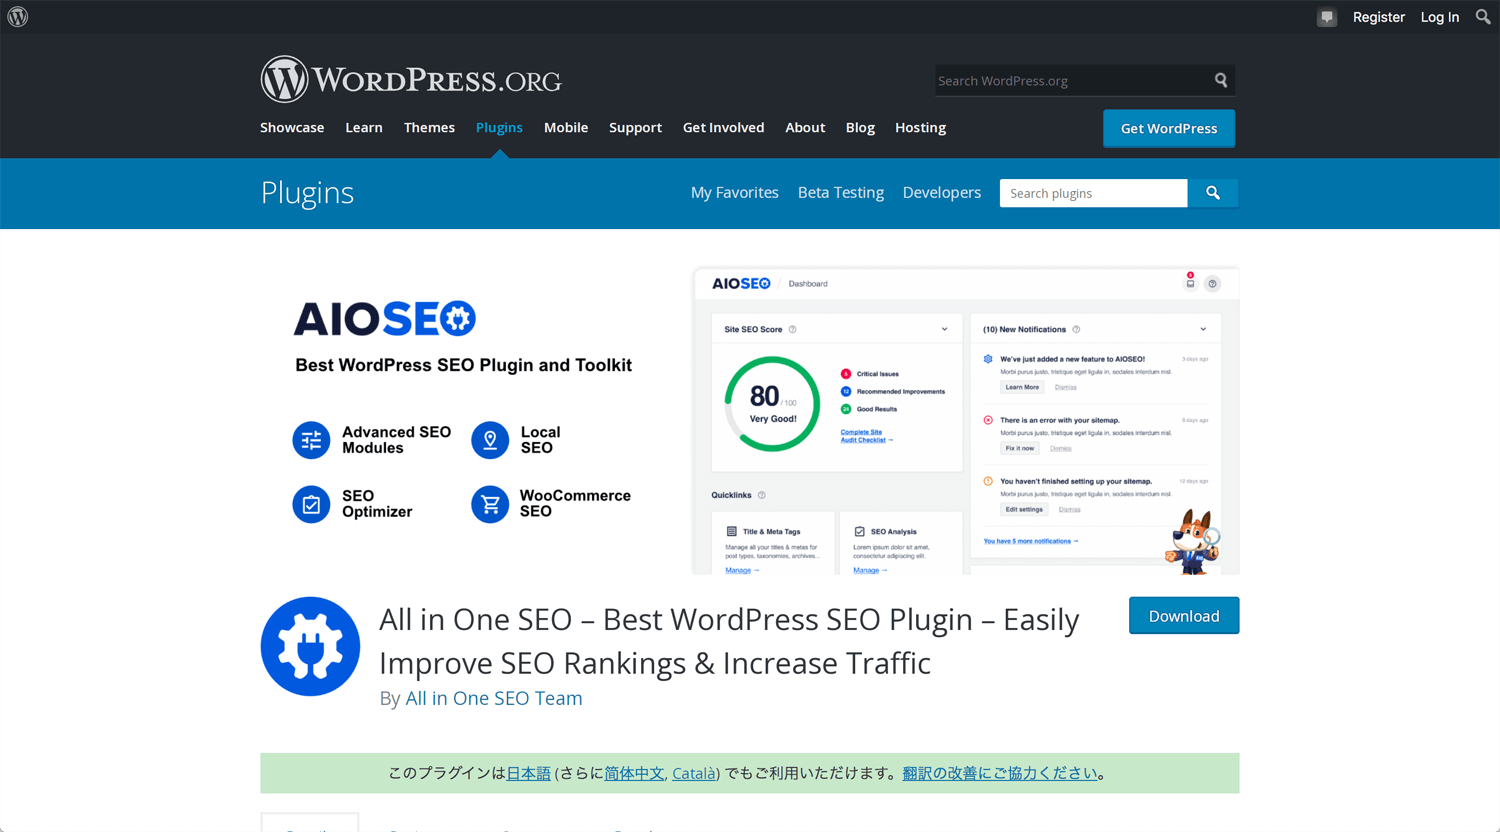The width and height of the screenshot is (1500, 832).
Task: Collapse the New Notifications panel chevron
Action: pos(1203,329)
